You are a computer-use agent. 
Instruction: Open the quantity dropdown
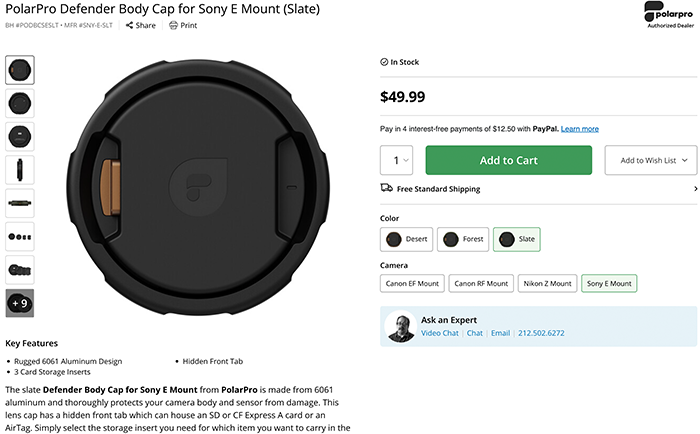click(396, 160)
